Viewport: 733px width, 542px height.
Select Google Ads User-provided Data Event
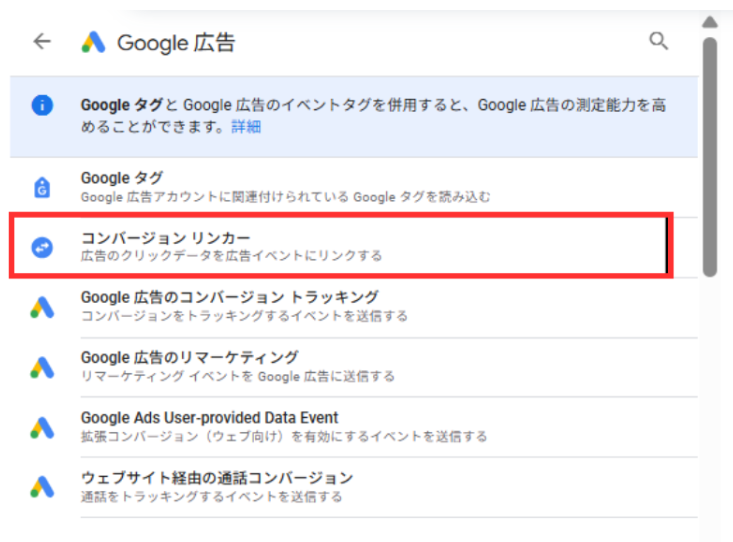pos(209,418)
